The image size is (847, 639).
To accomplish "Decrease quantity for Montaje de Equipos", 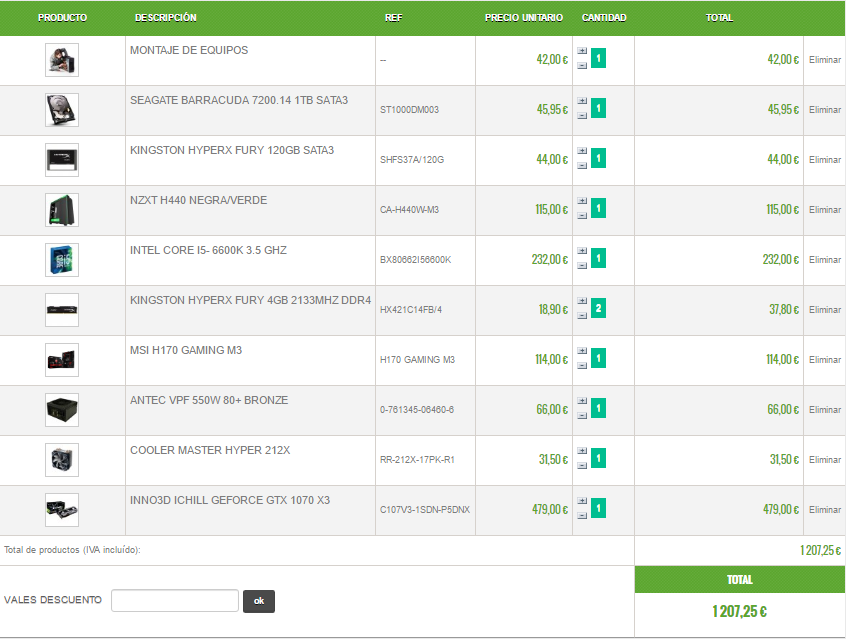I will click(582, 65).
